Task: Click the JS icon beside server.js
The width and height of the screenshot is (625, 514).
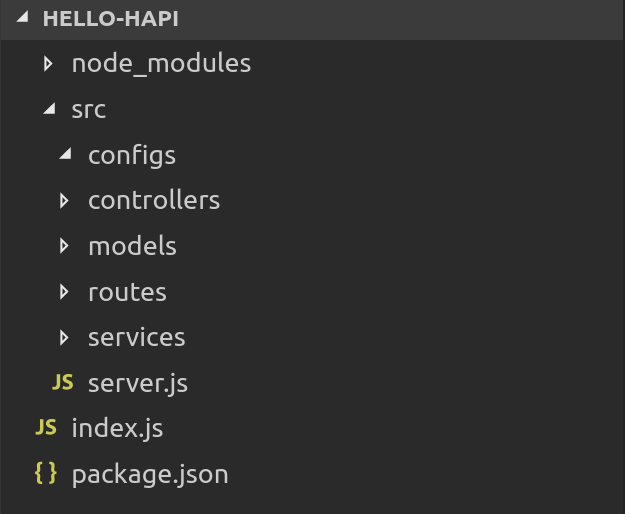Action: pos(62,382)
